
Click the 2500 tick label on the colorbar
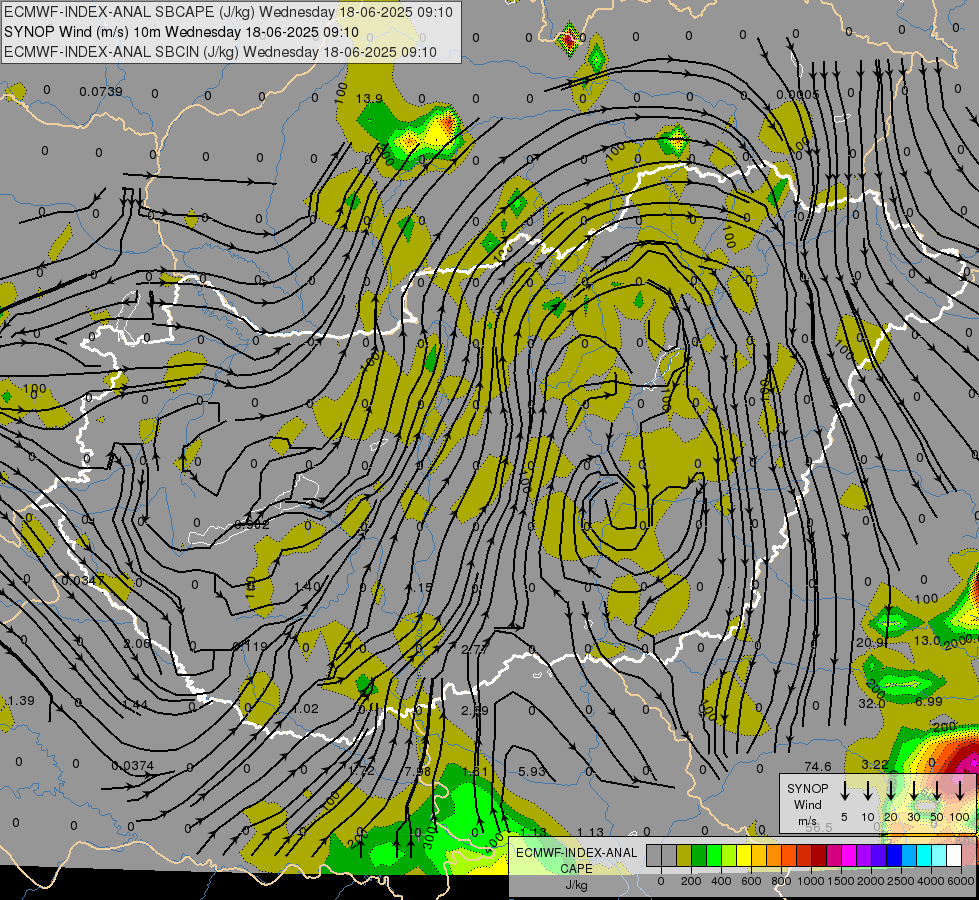[x=900, y=881]
